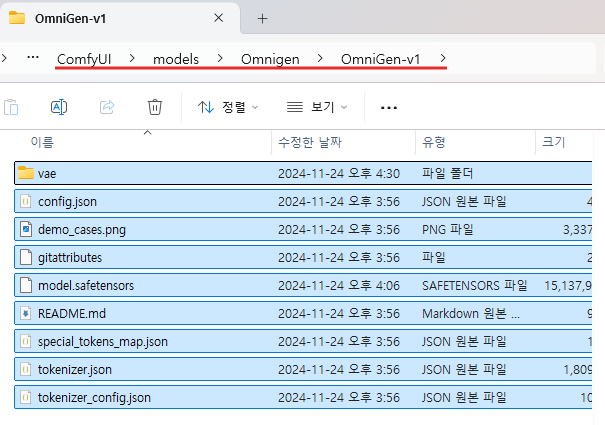
Task: Go to Omnigen in breadcrumb path
Action: pyautogui.click(x=270, y=59)
